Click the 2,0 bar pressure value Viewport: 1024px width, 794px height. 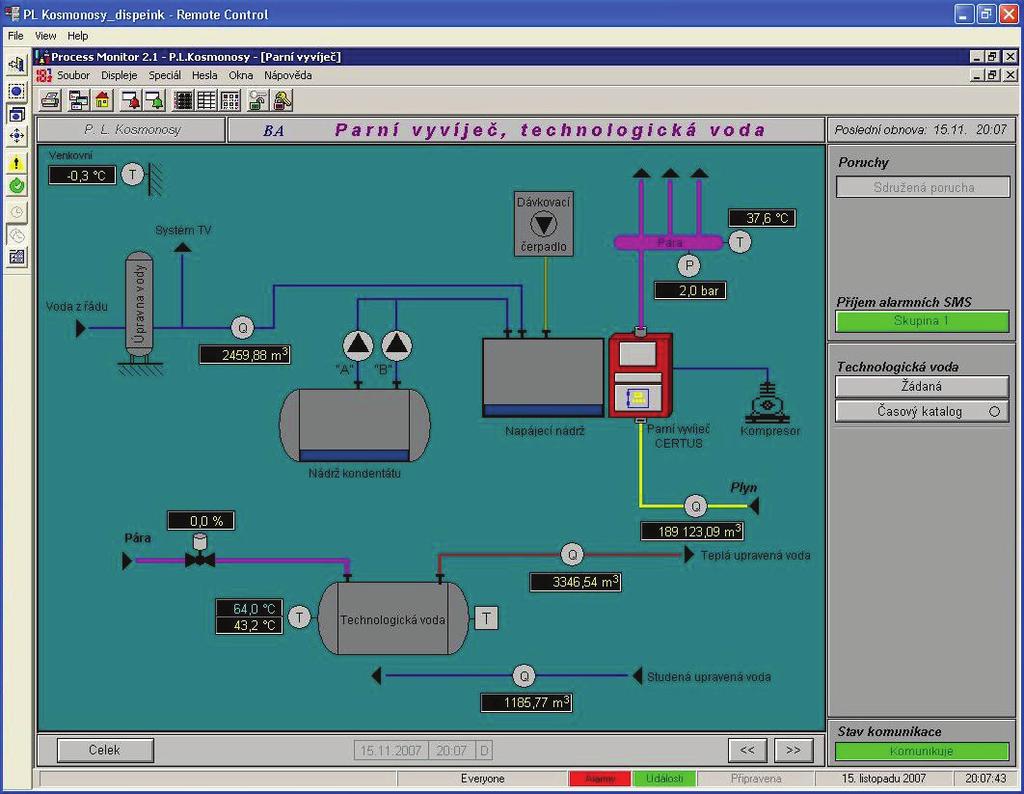[x=690, y=291]
